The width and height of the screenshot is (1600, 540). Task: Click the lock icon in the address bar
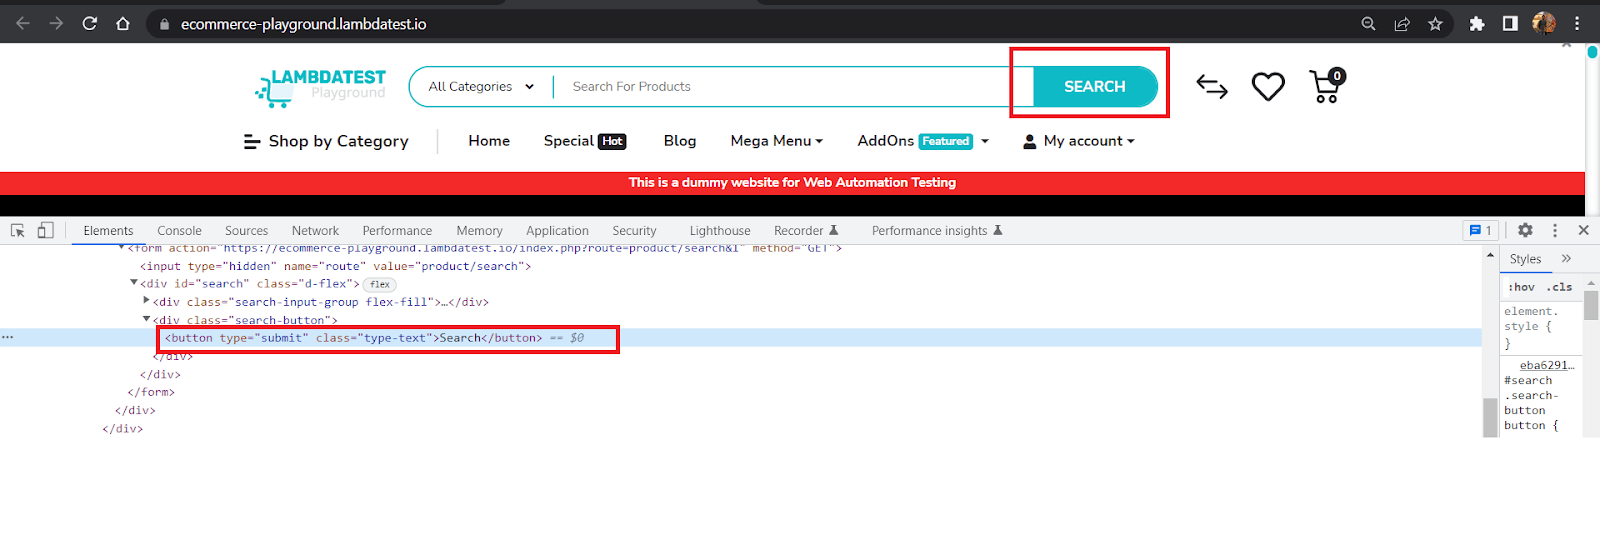tap(164, 24)
